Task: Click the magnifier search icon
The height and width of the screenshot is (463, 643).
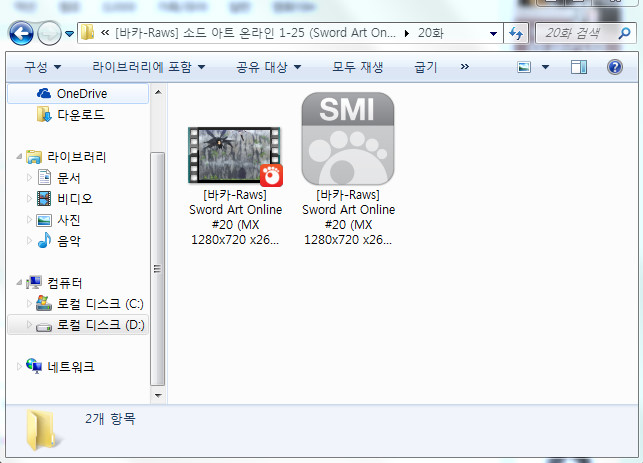Action: coord(625,33)
